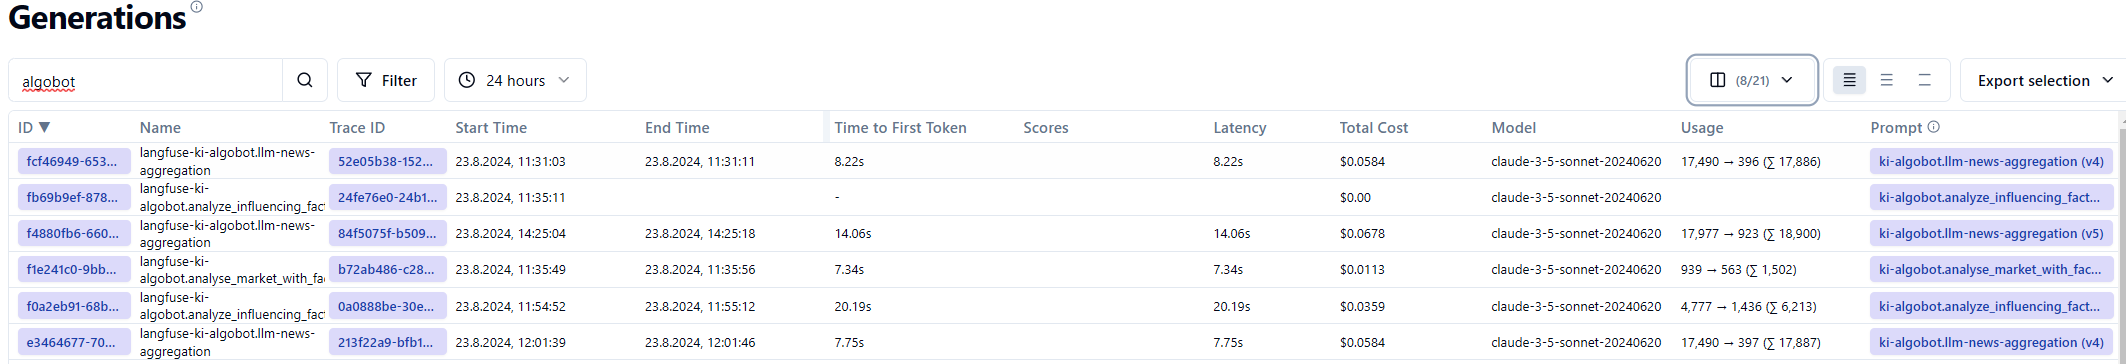The image size is (2126, 364).
Task: Open info icon next to Generations title
Action: 196,7
